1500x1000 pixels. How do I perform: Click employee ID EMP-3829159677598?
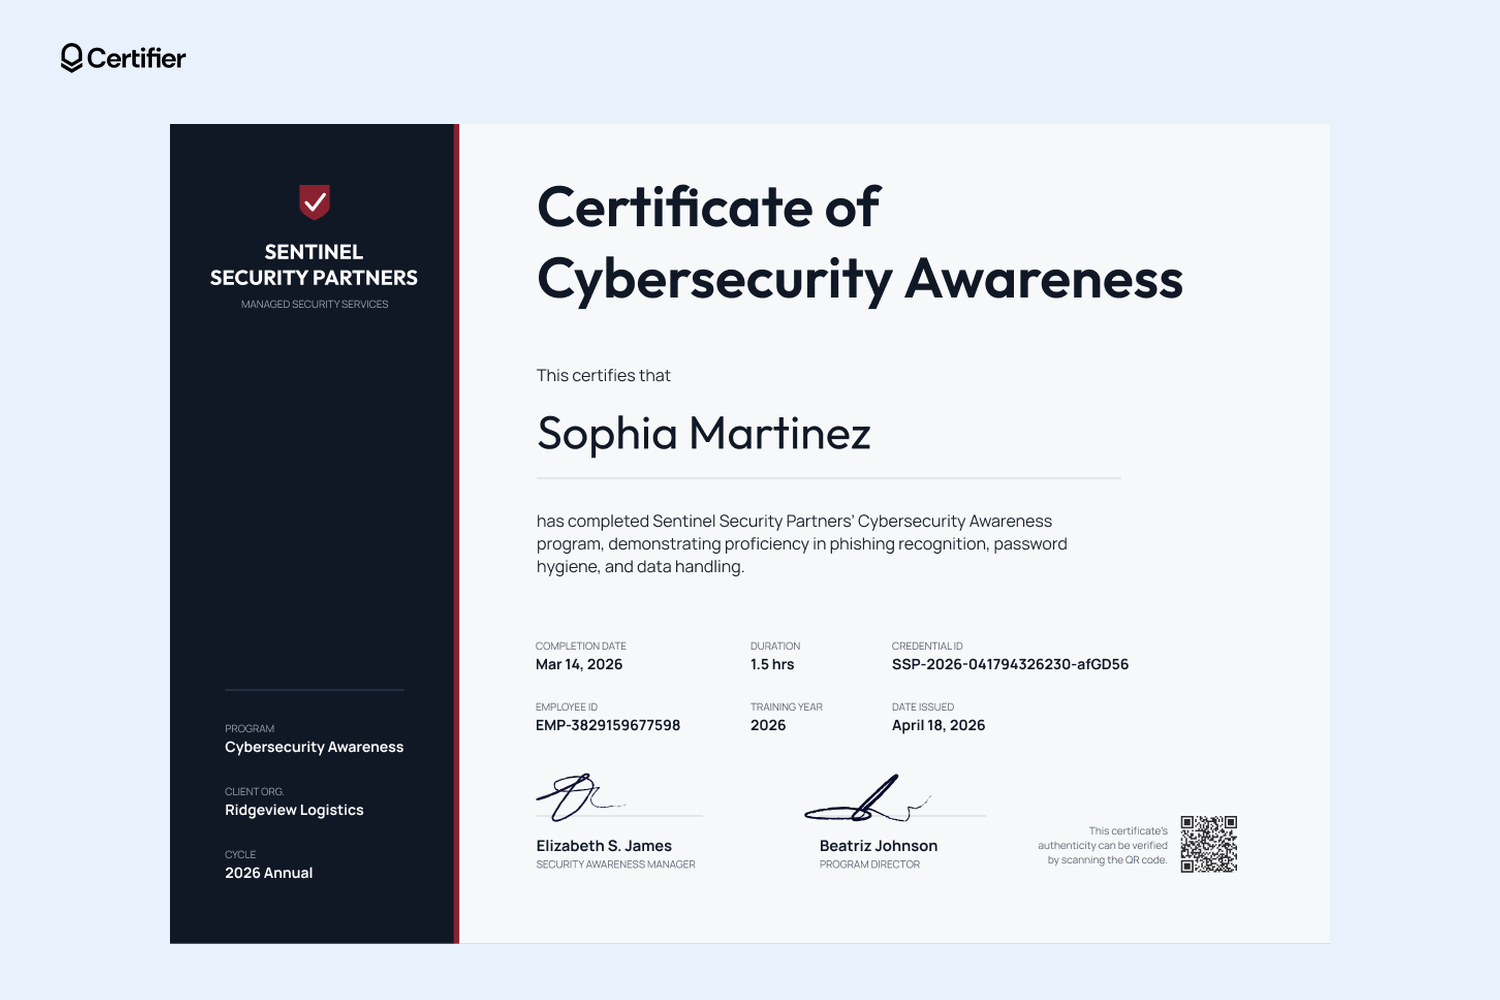pos(608,725)
